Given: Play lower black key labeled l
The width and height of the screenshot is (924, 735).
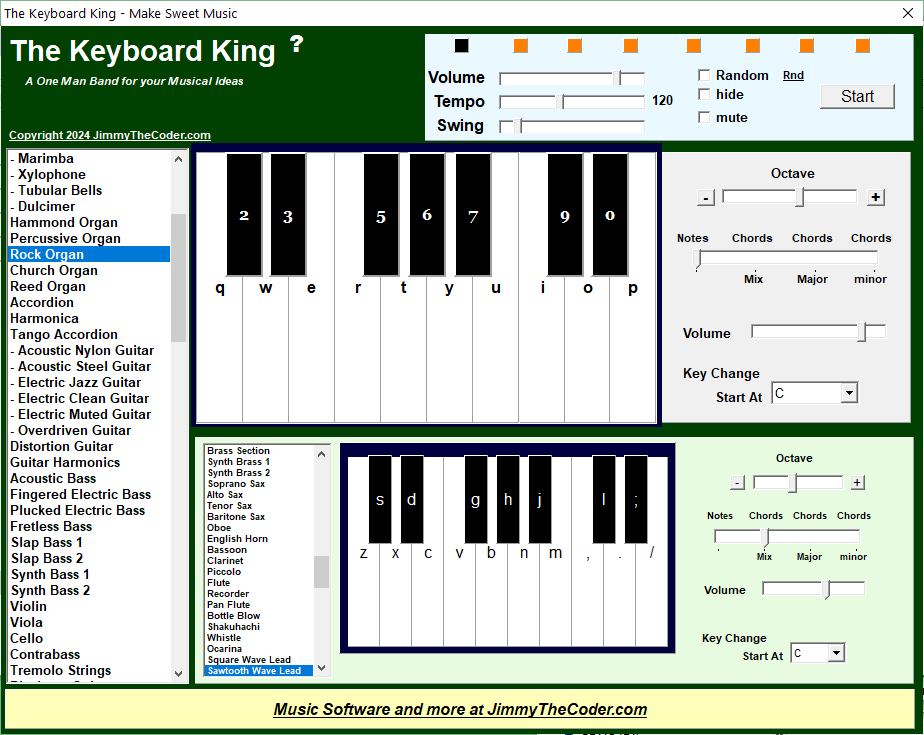Looking at the screenshot, I should coord(603,499).
